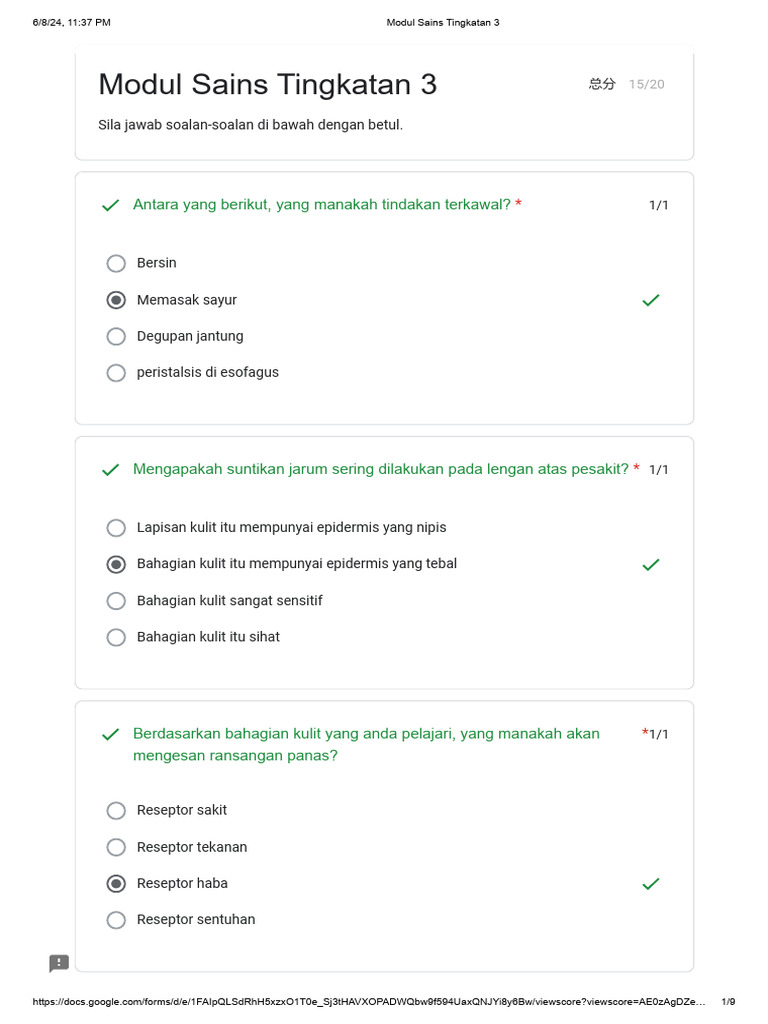Select the Reseptor sakit option
Image resolution: width=768 pixels, height=1024 pixels.
click(116, 810)
